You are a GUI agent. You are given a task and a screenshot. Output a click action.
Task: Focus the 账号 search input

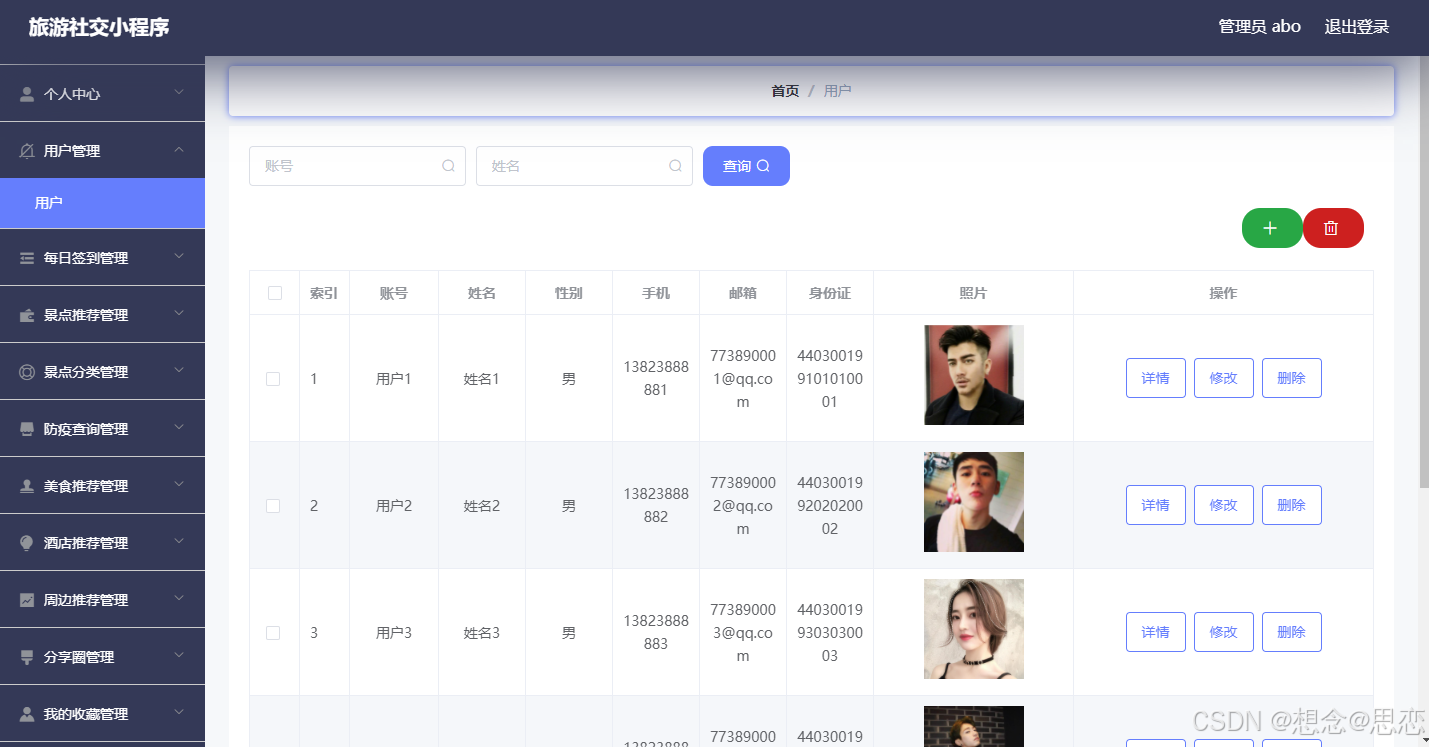357,166
